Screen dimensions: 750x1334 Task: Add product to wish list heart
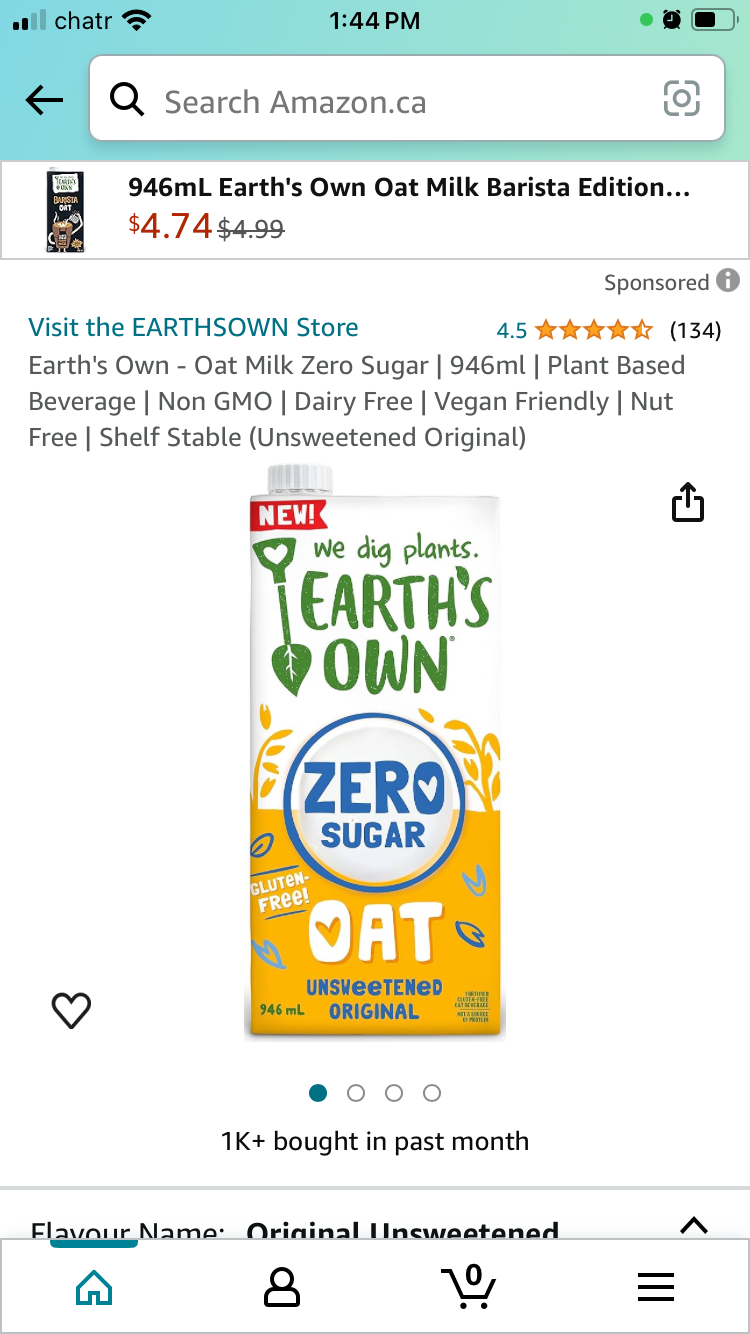point(71,1011)
